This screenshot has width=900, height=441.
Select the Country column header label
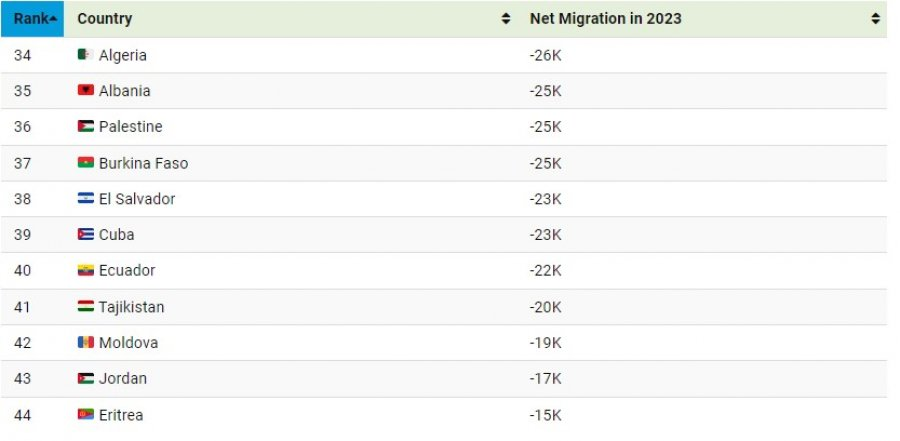pos(104,18)
